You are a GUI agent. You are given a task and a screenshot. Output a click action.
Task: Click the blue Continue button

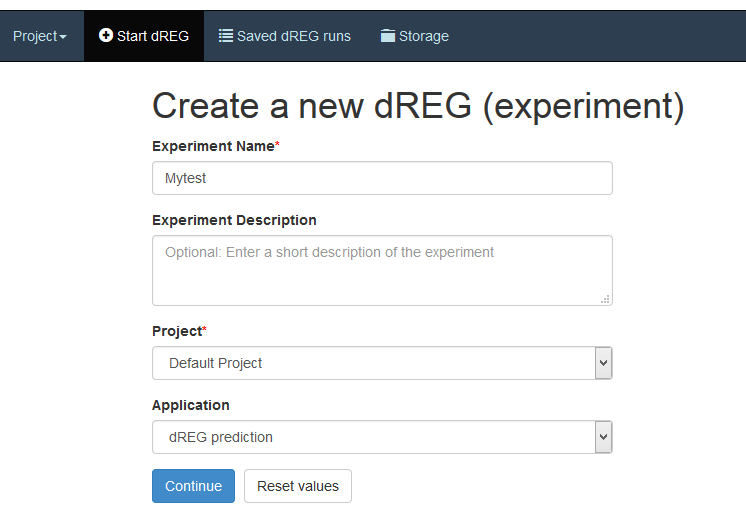pos(193,486)
